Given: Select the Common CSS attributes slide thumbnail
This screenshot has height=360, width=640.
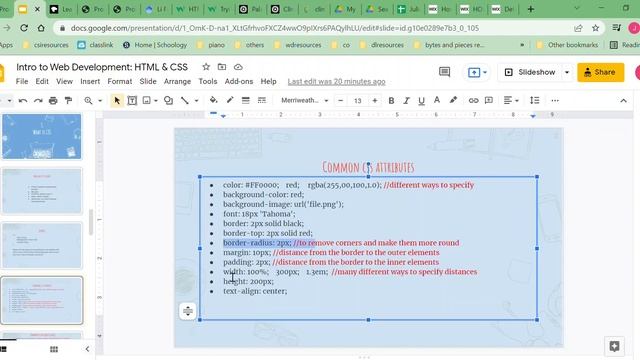Looking at the screenshot, I should tap(42, 300).
